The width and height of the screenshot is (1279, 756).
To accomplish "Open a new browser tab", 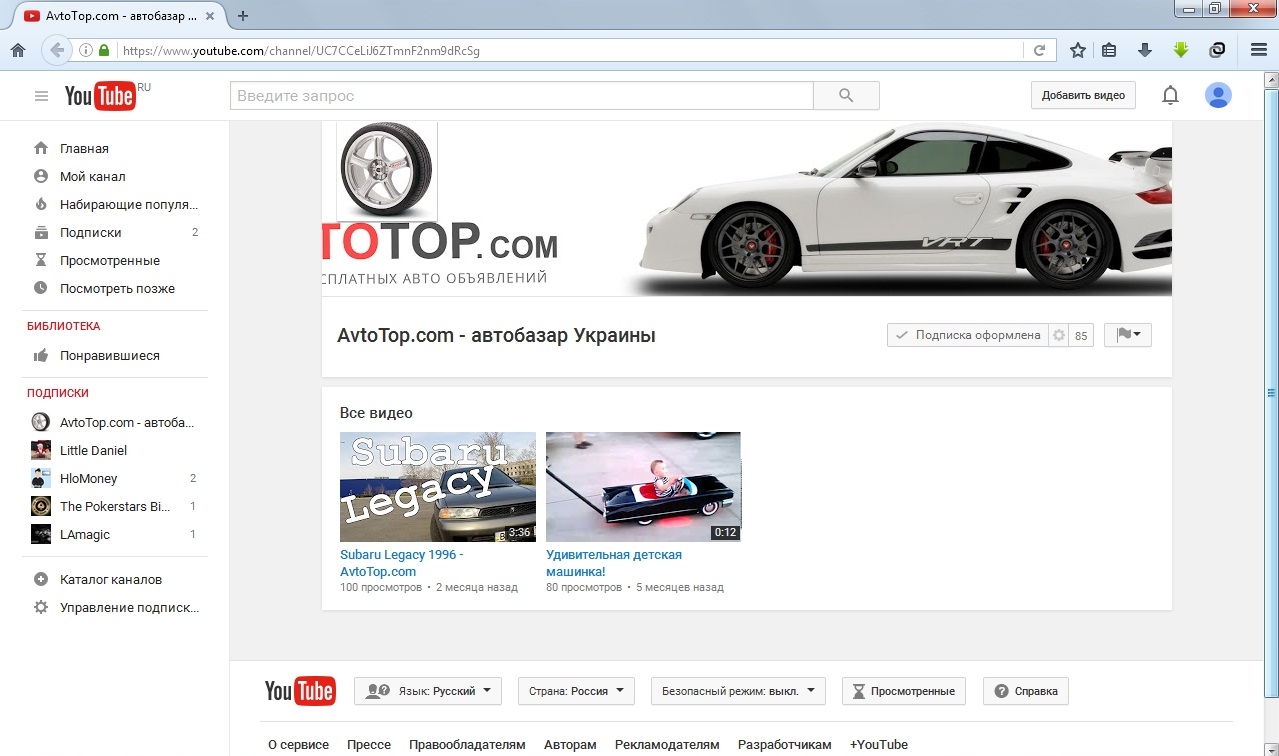I will (x=242, y=16).
